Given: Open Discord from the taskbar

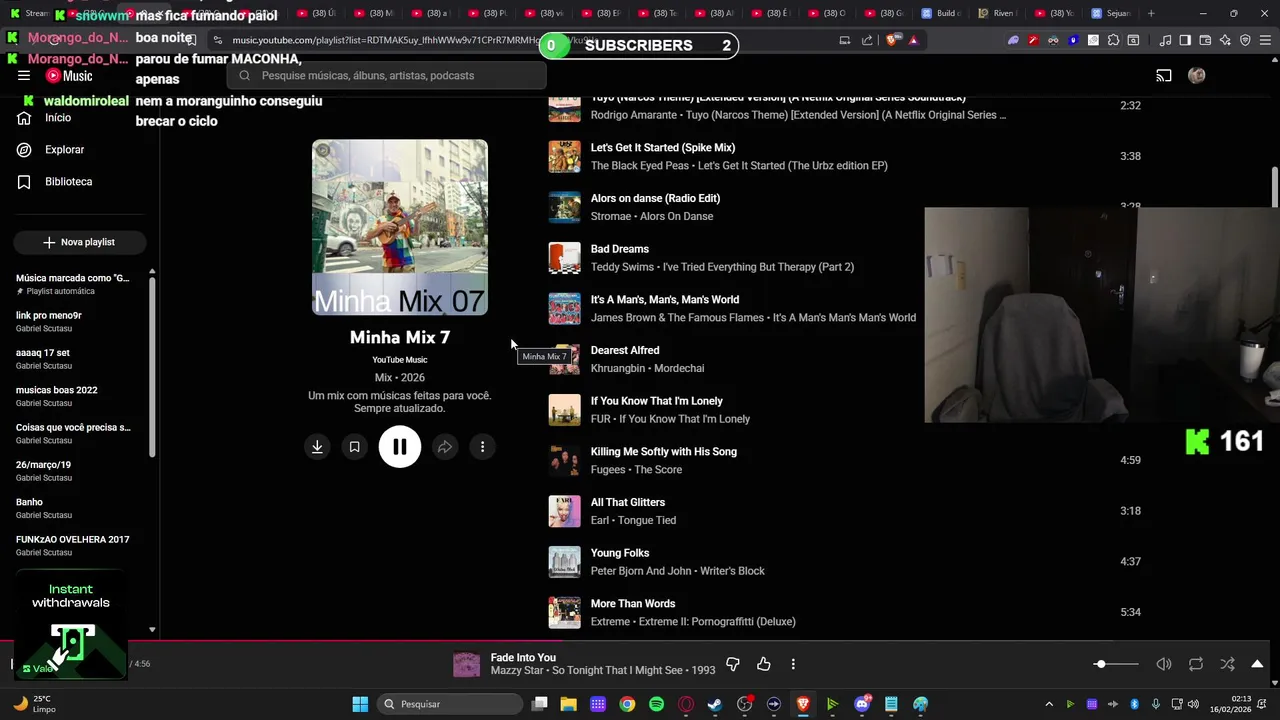Looking at the screenshot, I should 862,704.
